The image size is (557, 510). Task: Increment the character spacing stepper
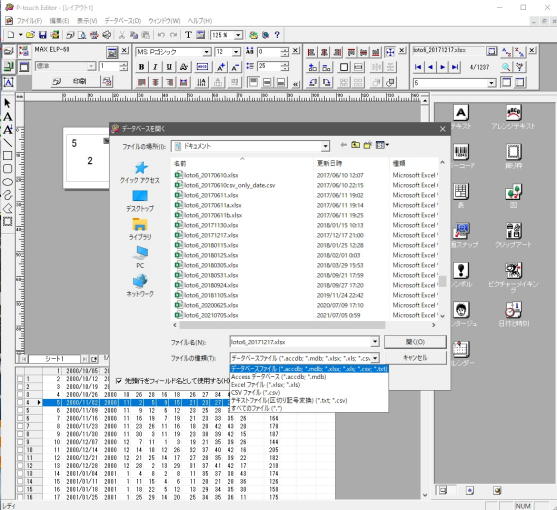285,50
